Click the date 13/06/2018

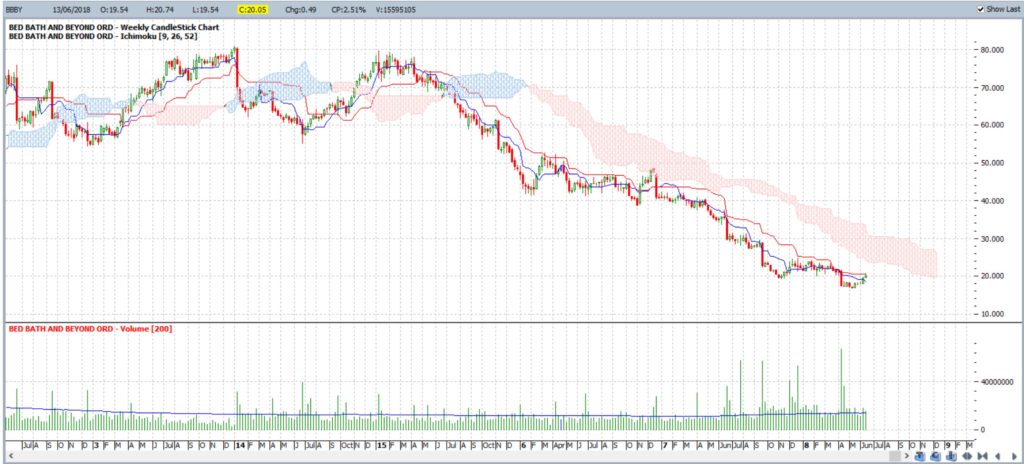tap(72, 10)
